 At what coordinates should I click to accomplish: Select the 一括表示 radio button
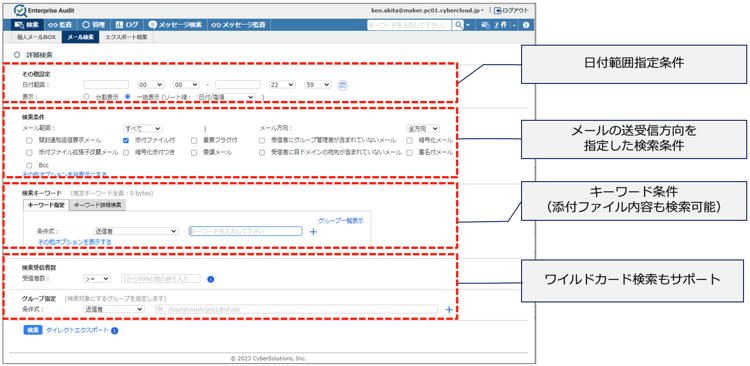pyautogui.click(x=128, y=96)
